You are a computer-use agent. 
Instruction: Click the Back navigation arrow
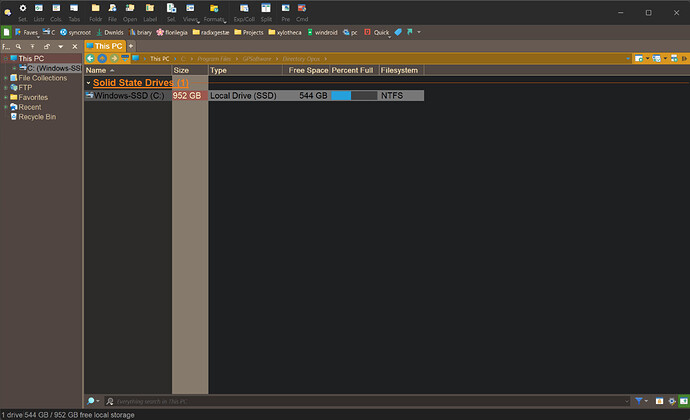click(91, 58)
